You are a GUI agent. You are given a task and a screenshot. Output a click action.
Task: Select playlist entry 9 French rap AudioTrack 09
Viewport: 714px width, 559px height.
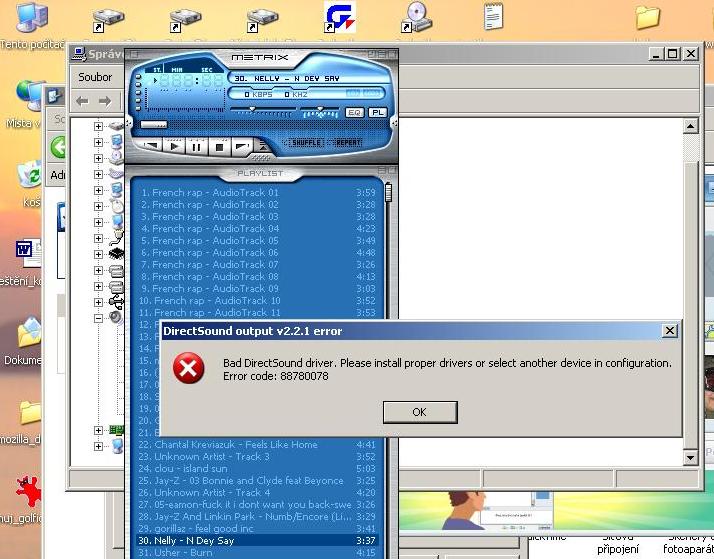pos(258,289)
